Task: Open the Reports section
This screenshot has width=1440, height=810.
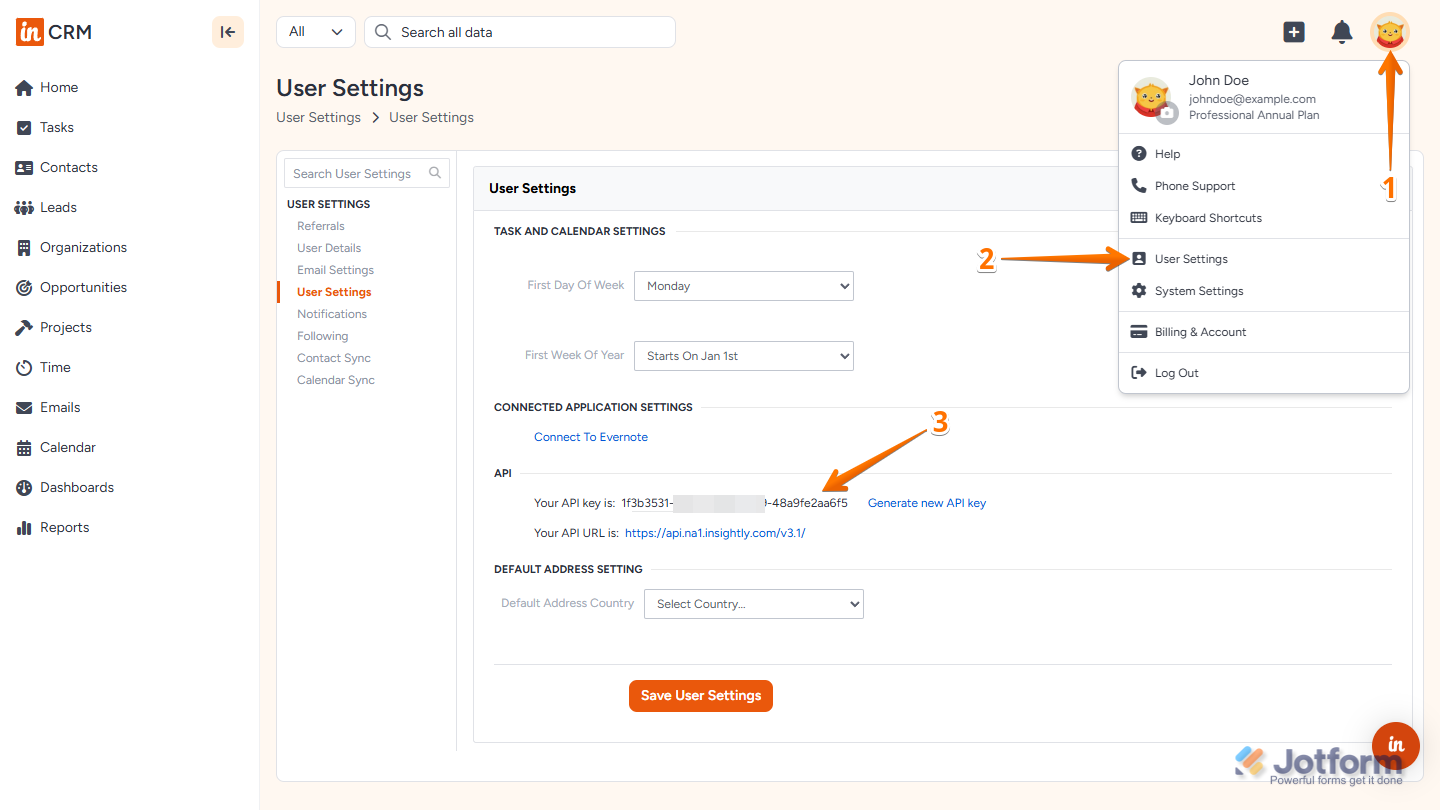Action: (63, 527)
